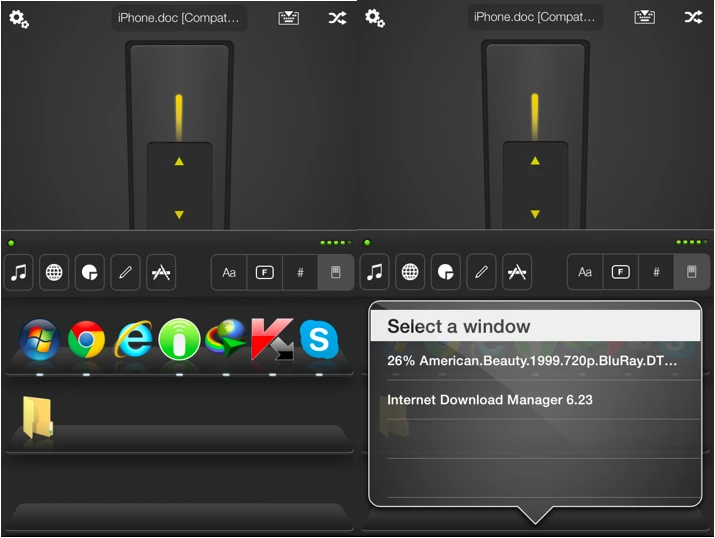Toggle the F function keys in left screen
This screenshot has height=538, width=715.
264,272
